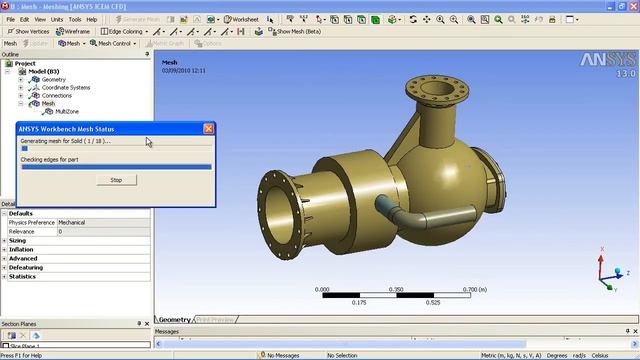Open the Tools menu
The height and width of the screenshot is (360, 640).
coord(75,19)
